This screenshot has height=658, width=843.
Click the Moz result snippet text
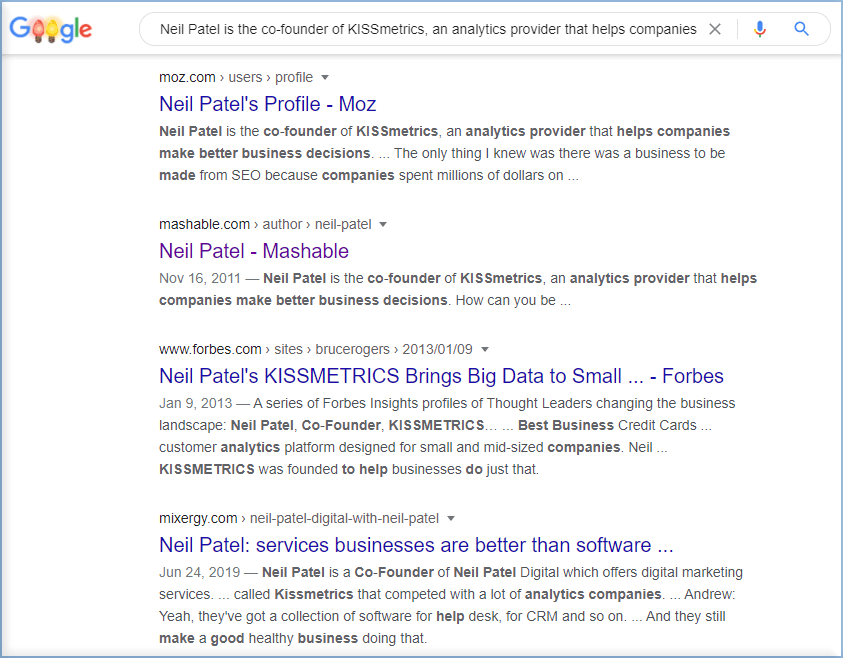click(x=445, y=153)
